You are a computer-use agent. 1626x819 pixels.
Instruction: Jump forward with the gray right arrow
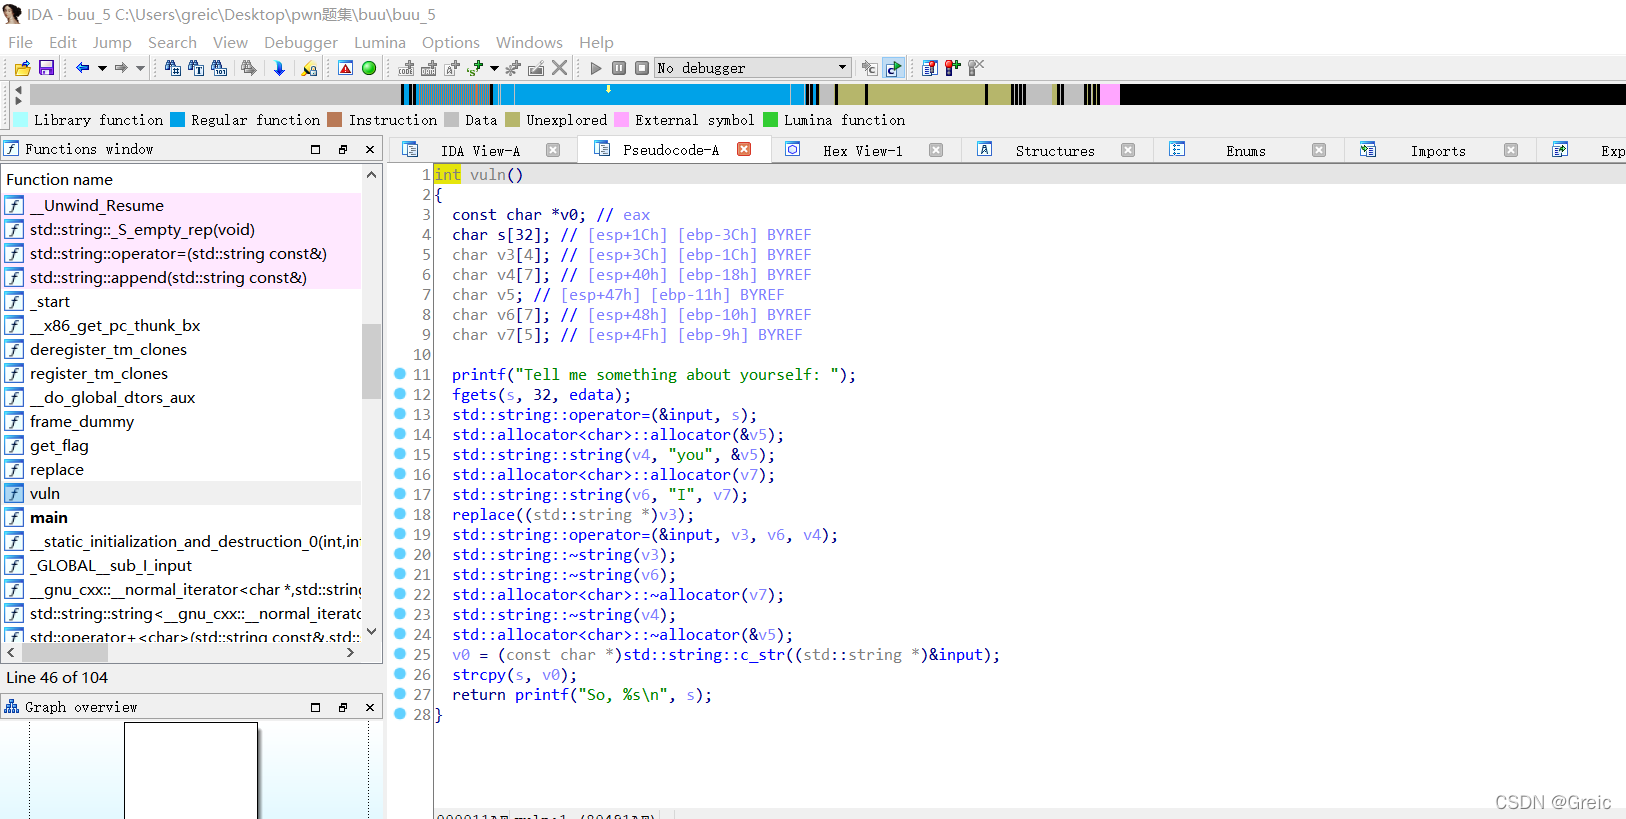coord(121,68)
